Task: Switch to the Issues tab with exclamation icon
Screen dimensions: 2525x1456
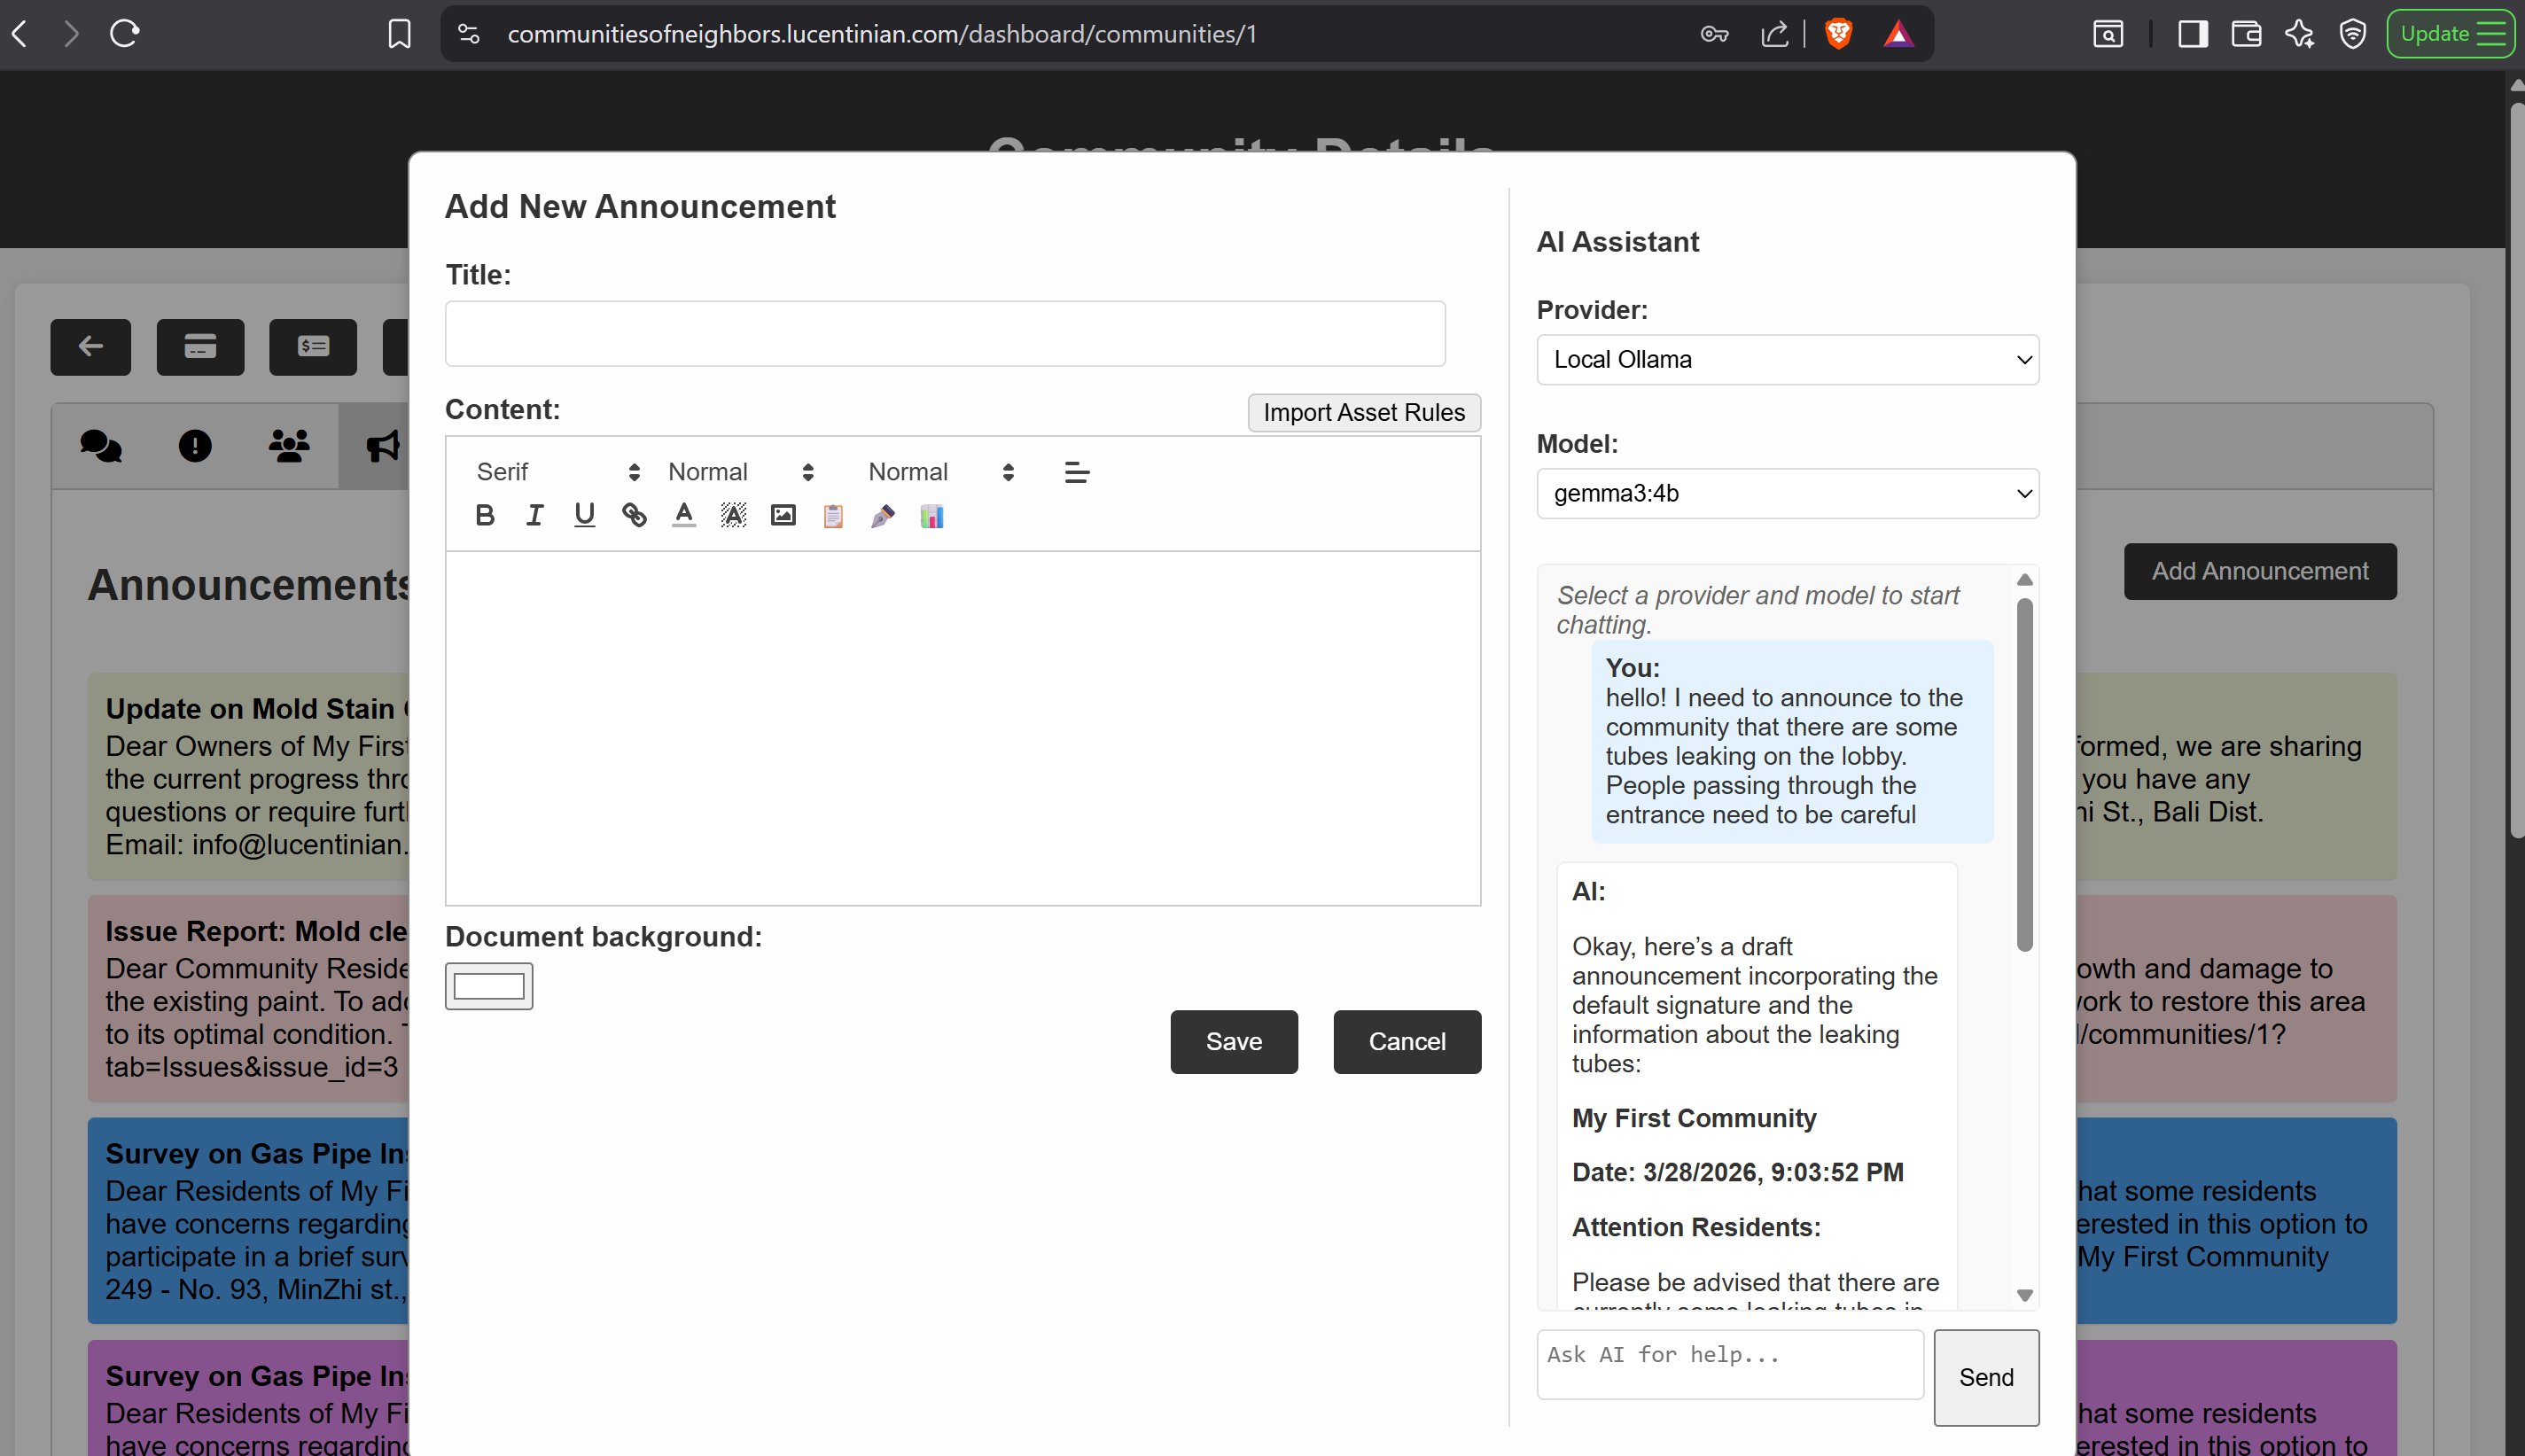Action: 194,446
